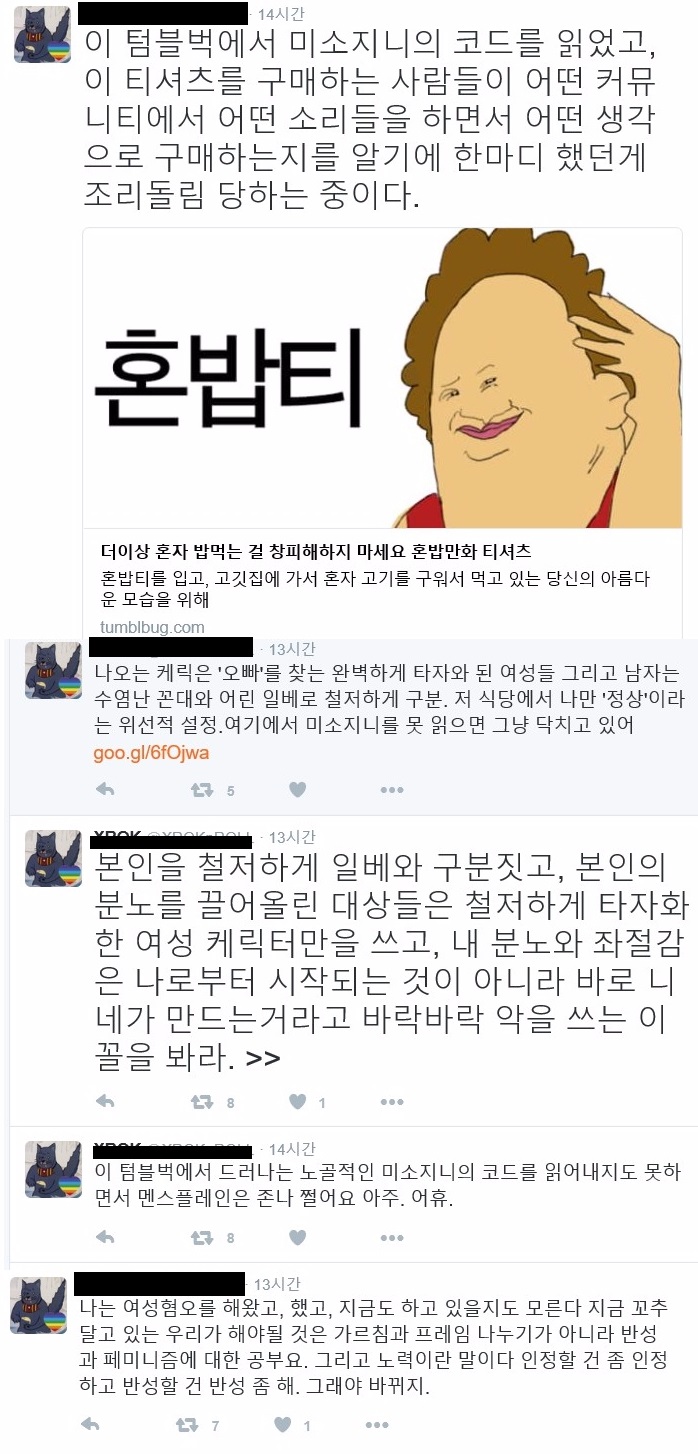Retweet the tweet with 8 retweets and 1 like
Image resolution: width=698 pixels, height=1454 pixels.
click(x=202, y=1102)
